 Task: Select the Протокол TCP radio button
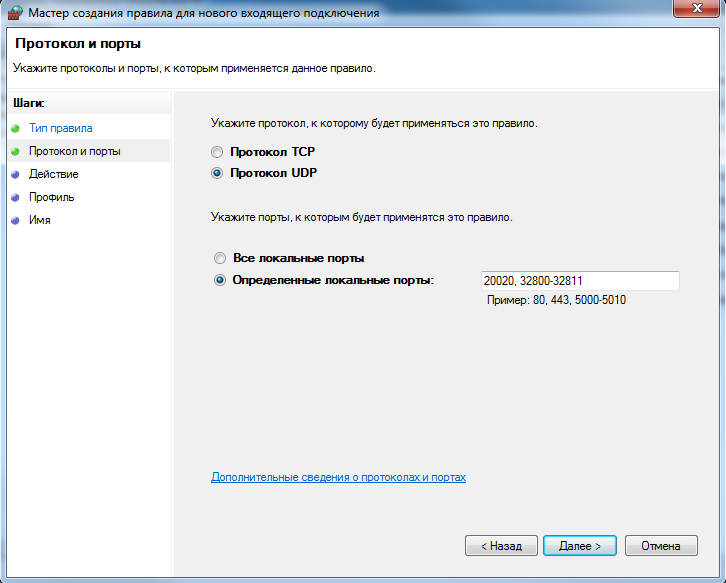(217, 152)
